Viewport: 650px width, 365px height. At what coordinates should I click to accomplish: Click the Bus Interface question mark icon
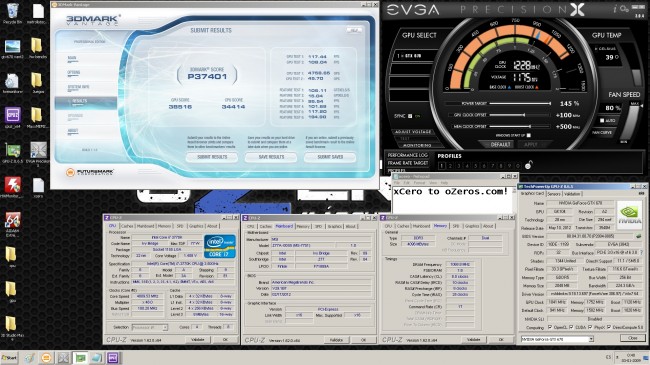click(x=640, y=252)
